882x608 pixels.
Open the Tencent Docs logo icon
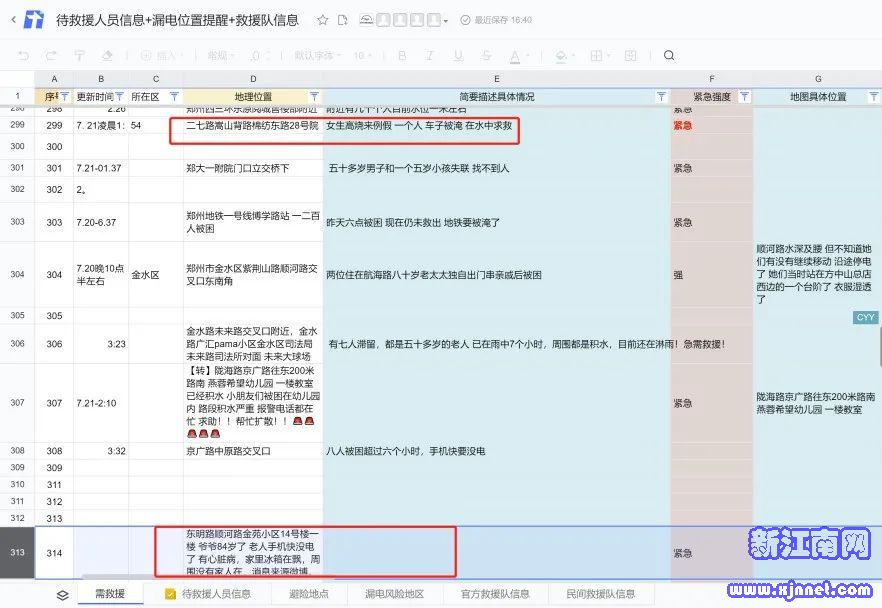34,20
